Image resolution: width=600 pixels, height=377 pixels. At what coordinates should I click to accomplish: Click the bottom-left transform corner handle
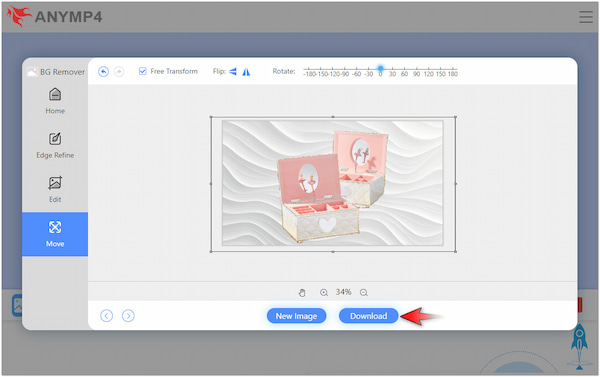click(x=211, y=251)
